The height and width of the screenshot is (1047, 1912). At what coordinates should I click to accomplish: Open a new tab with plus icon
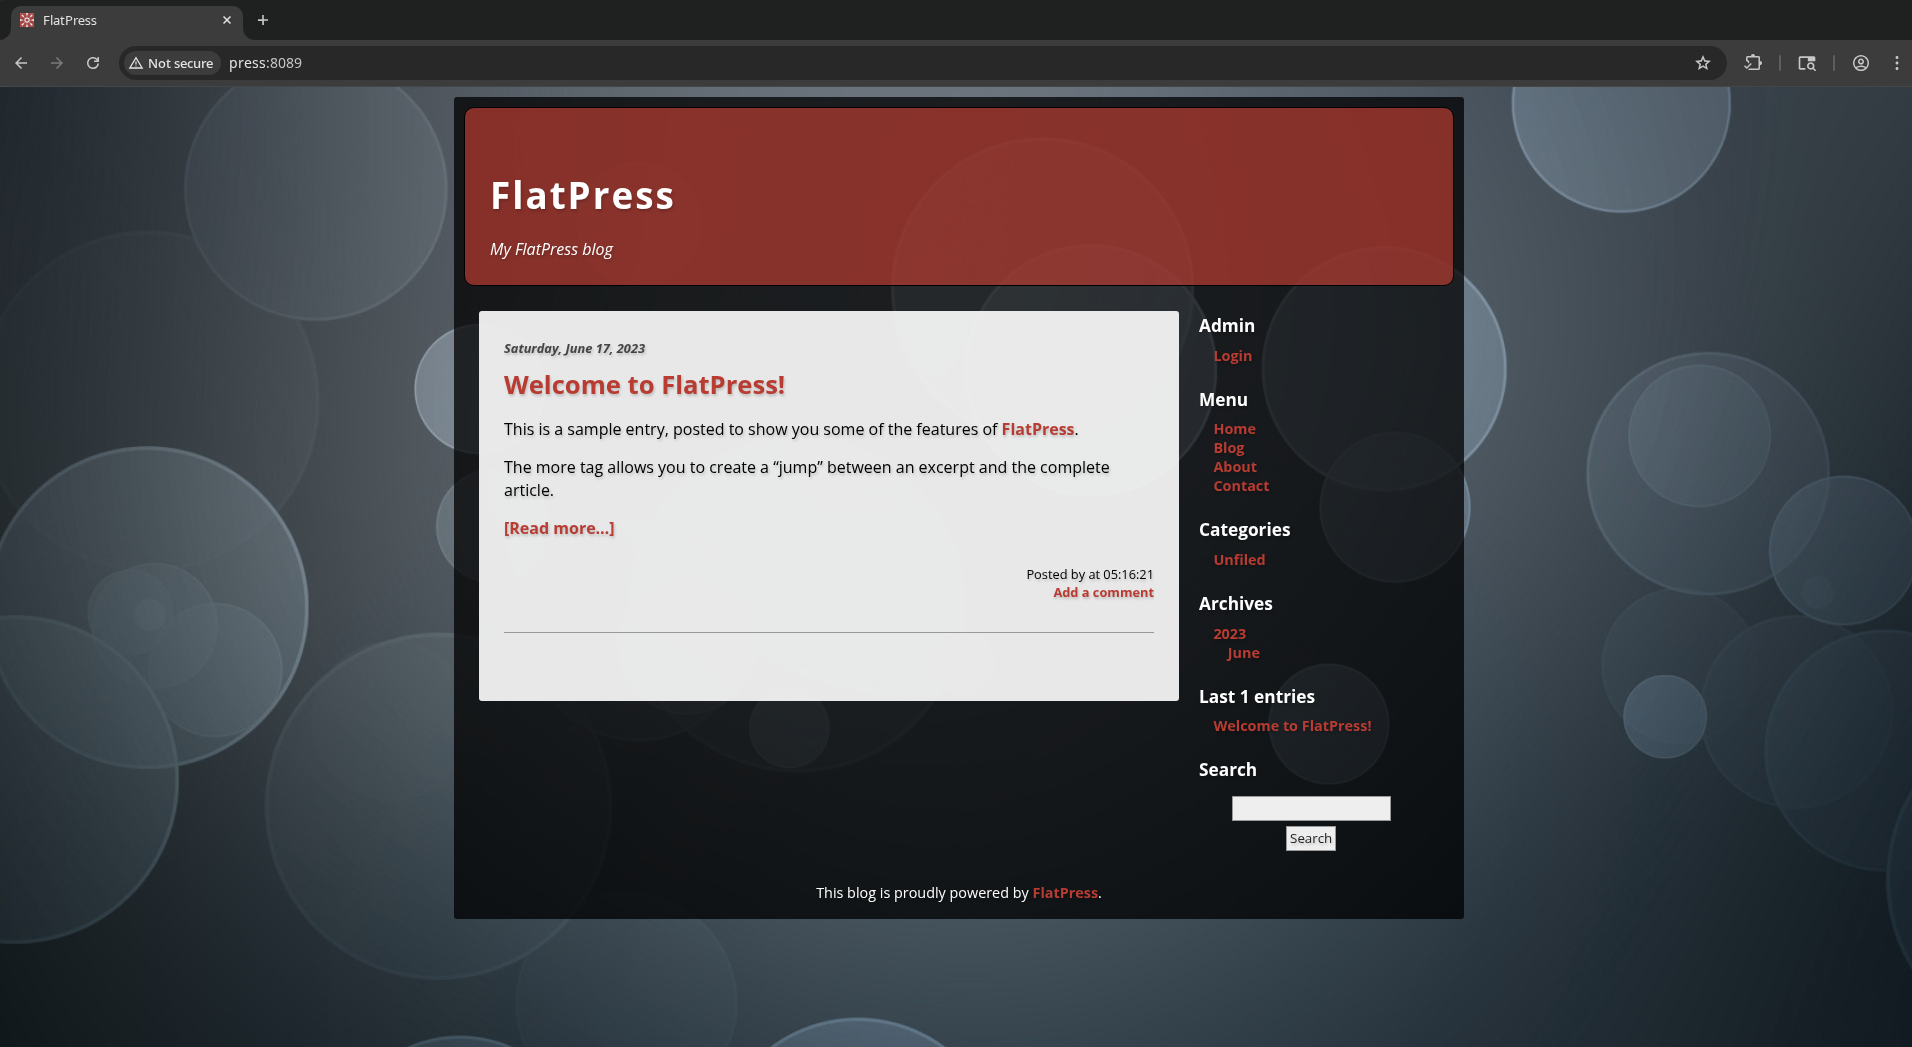[x=263, y=20]
